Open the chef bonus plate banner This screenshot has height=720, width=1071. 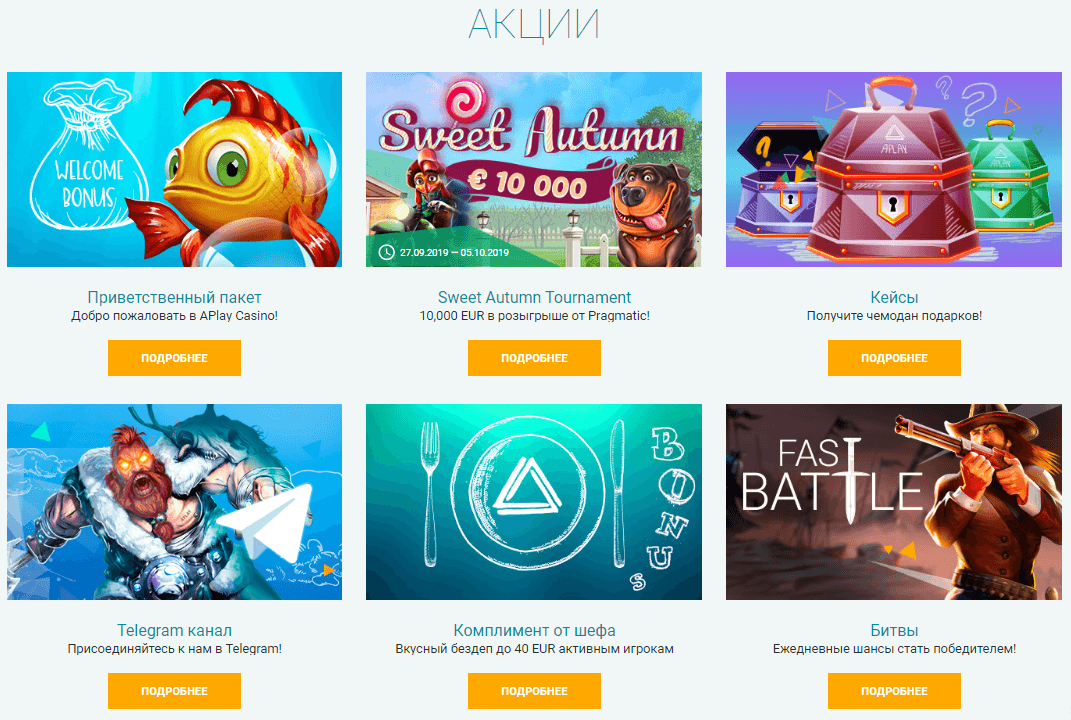point(533,502)
